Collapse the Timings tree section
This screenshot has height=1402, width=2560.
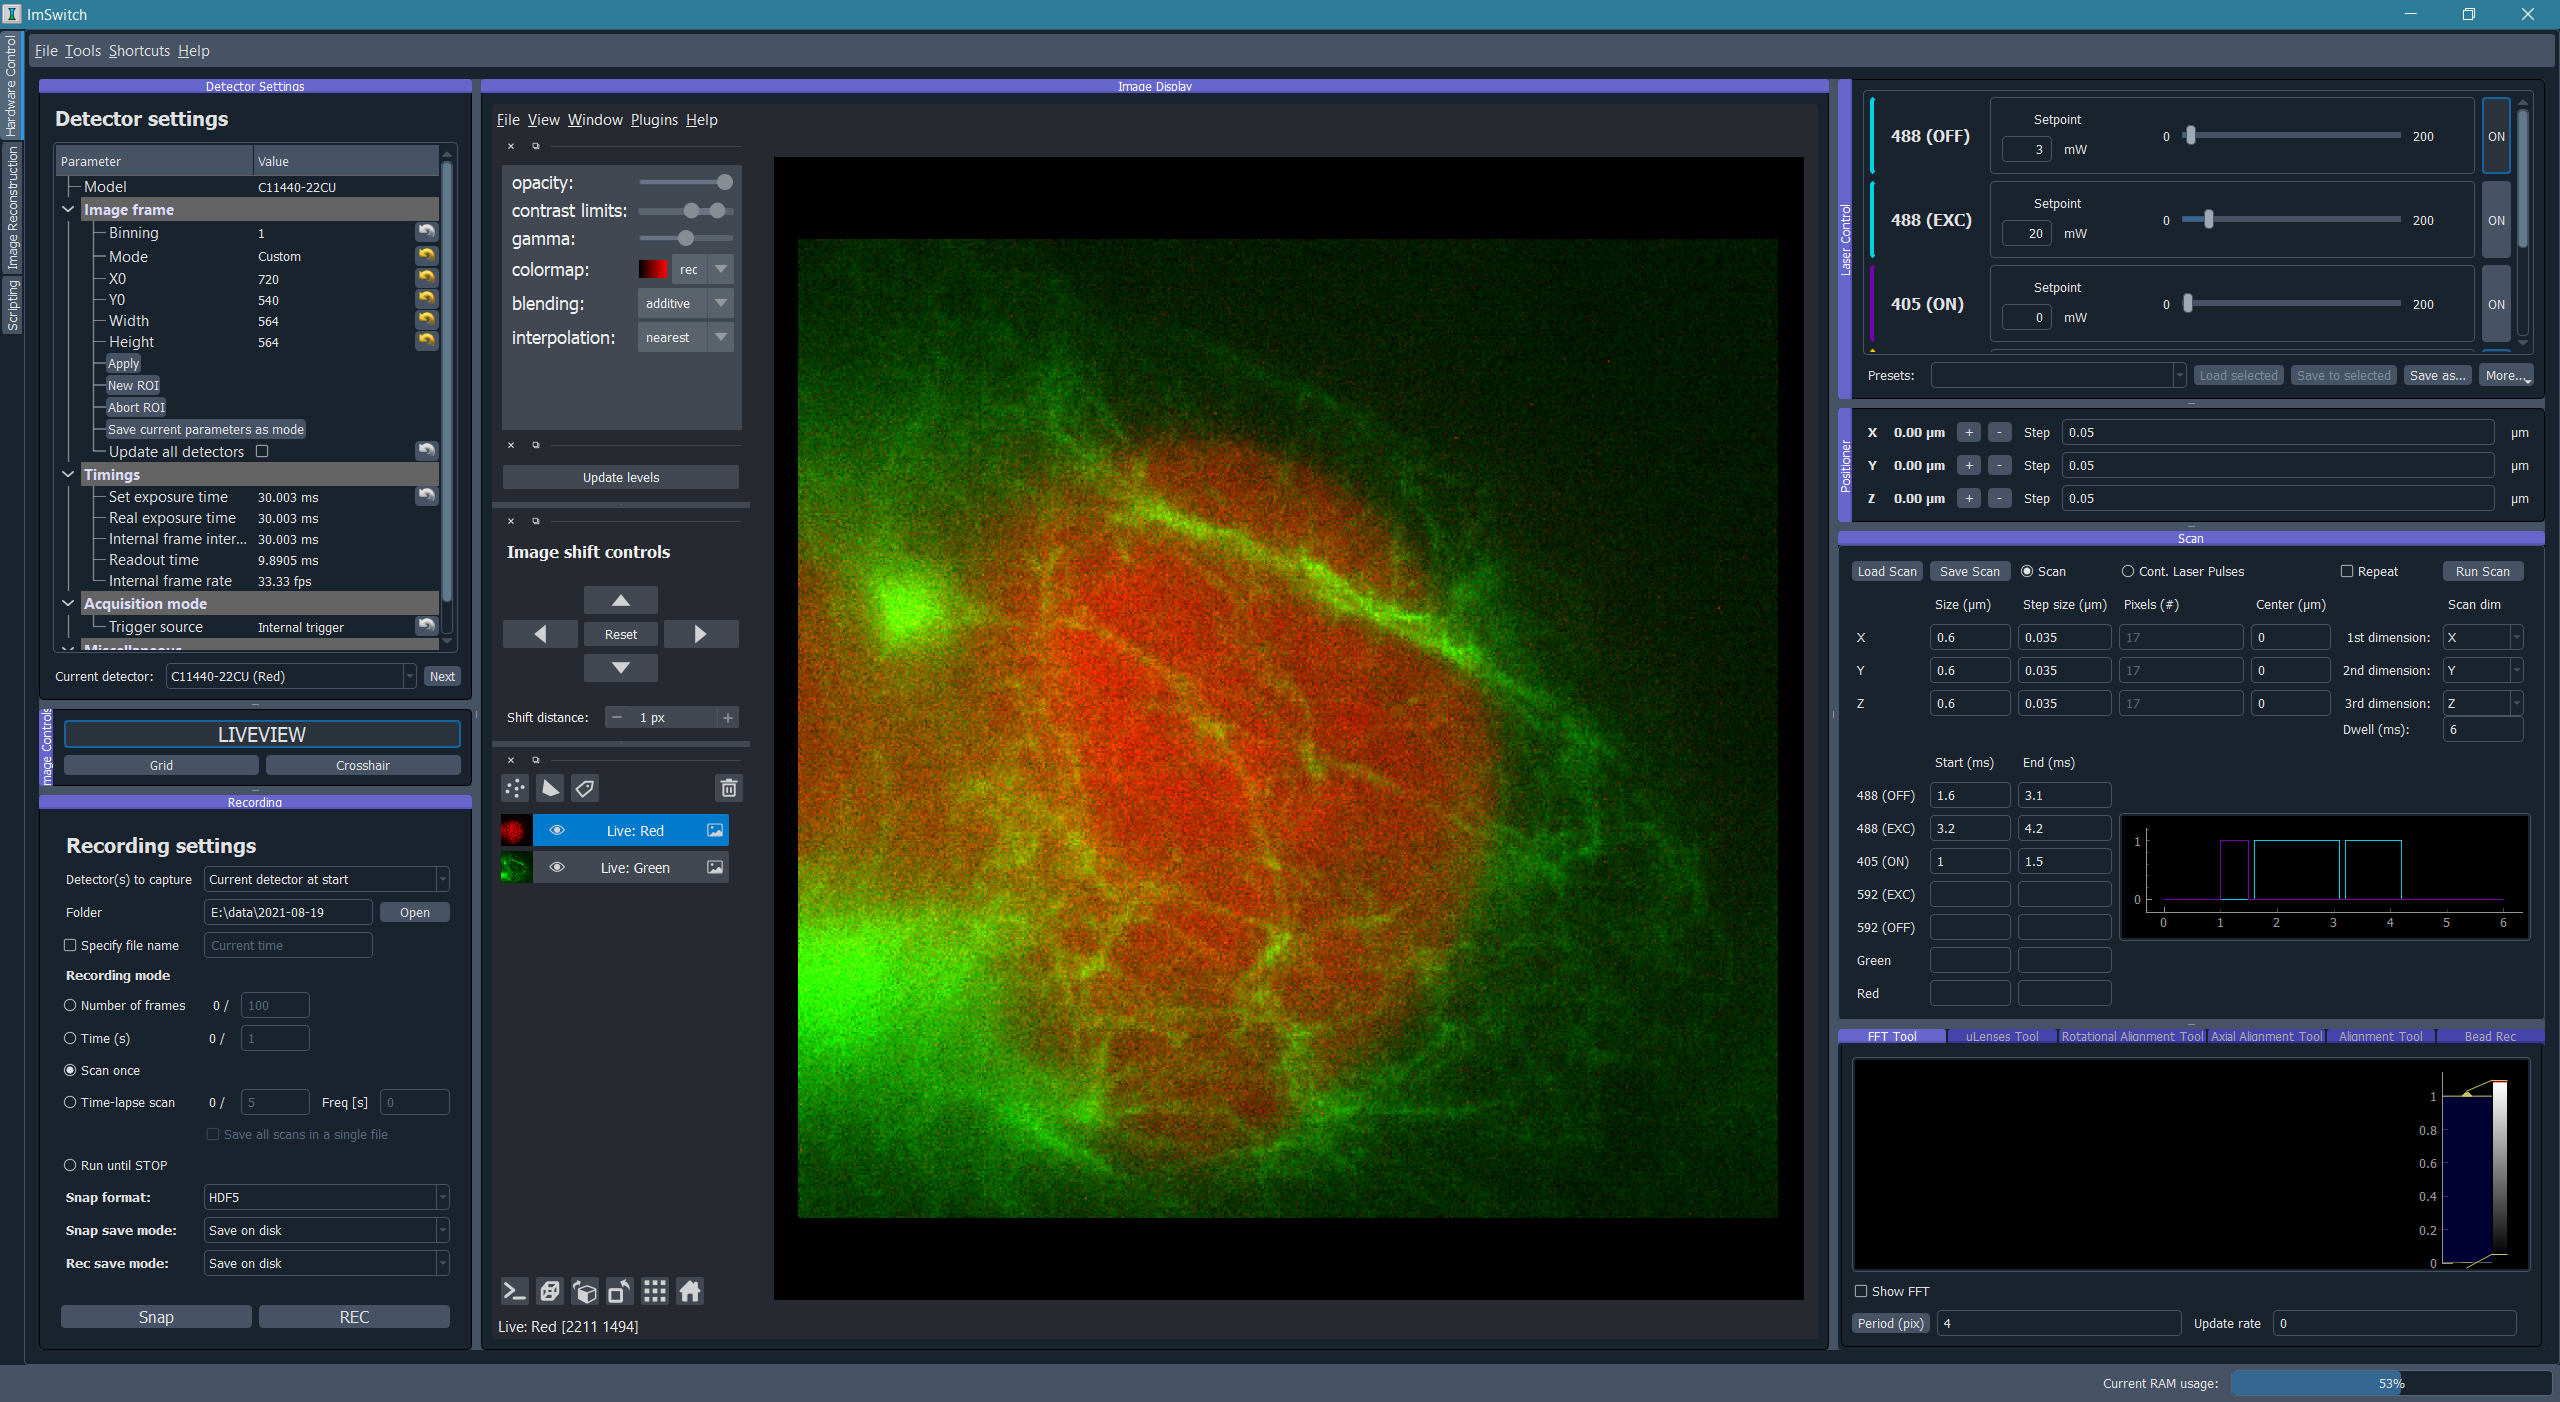(68, 475)
